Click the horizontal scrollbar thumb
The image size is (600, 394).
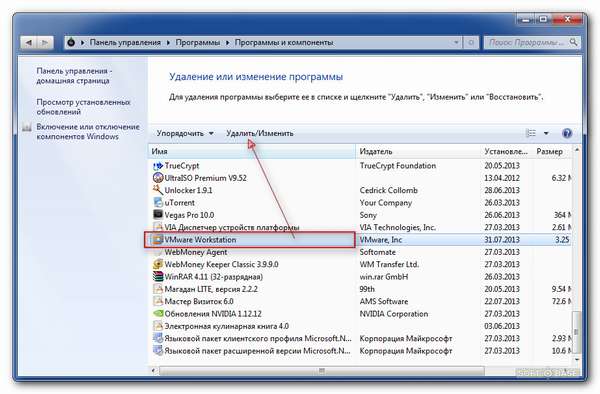point(322,371)
